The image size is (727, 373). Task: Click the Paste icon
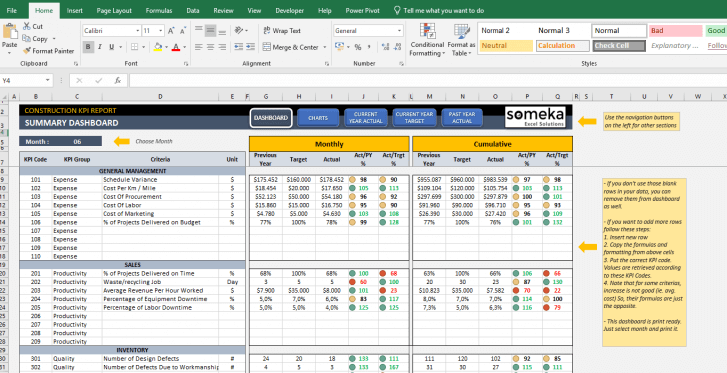point(9,32)
